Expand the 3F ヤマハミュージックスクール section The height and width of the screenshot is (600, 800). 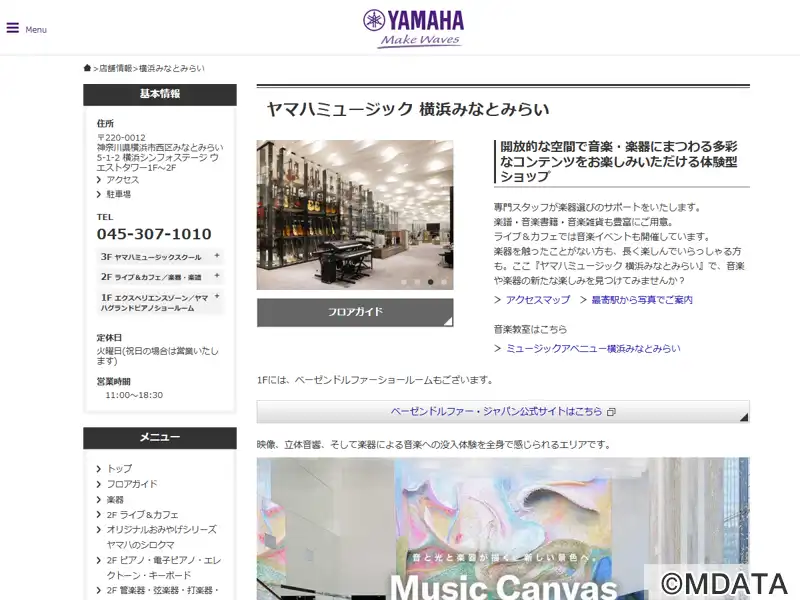pyautogui.click(x=160, y=257)
